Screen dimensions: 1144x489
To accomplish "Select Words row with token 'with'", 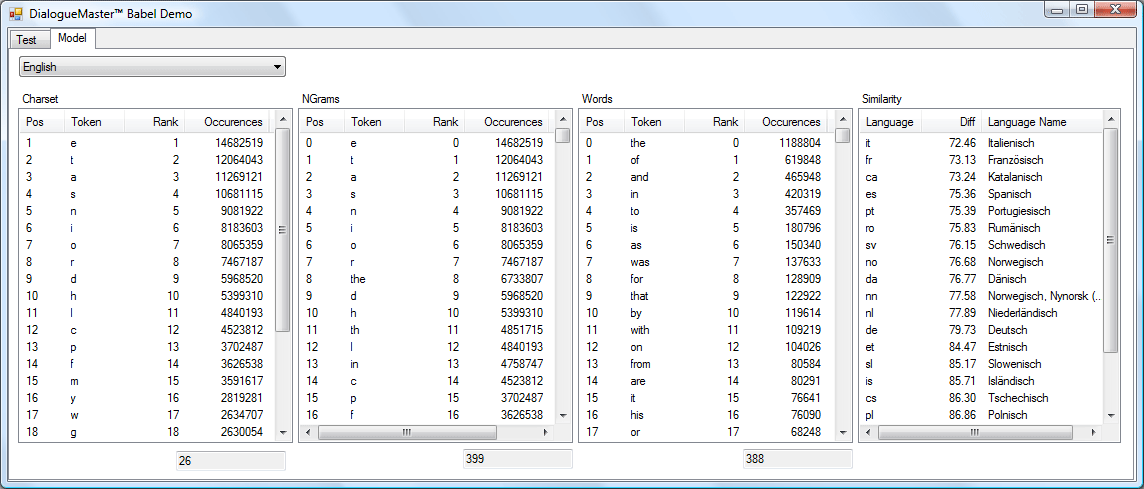I will tap(708, 330).
